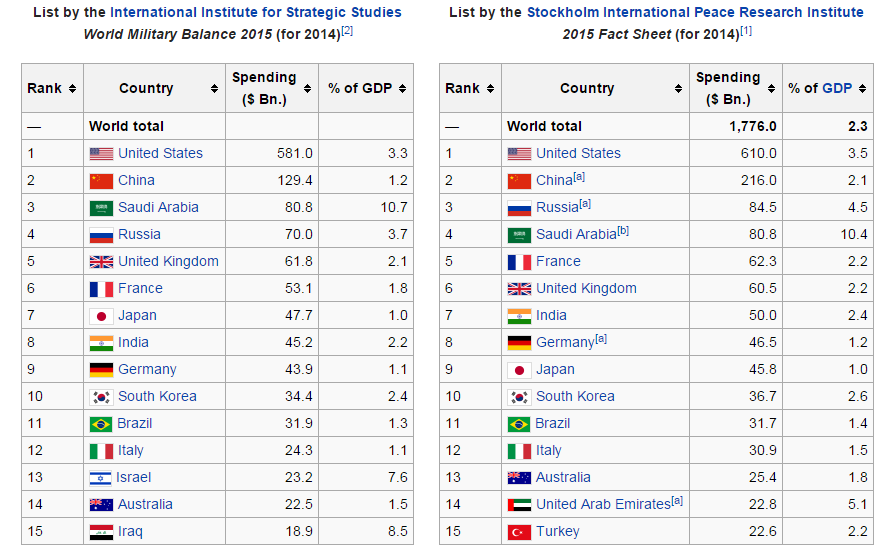Click the Italy flag in SIPRI table
The height and width of the screenshot is (550, 896).
tap(519, 451)
